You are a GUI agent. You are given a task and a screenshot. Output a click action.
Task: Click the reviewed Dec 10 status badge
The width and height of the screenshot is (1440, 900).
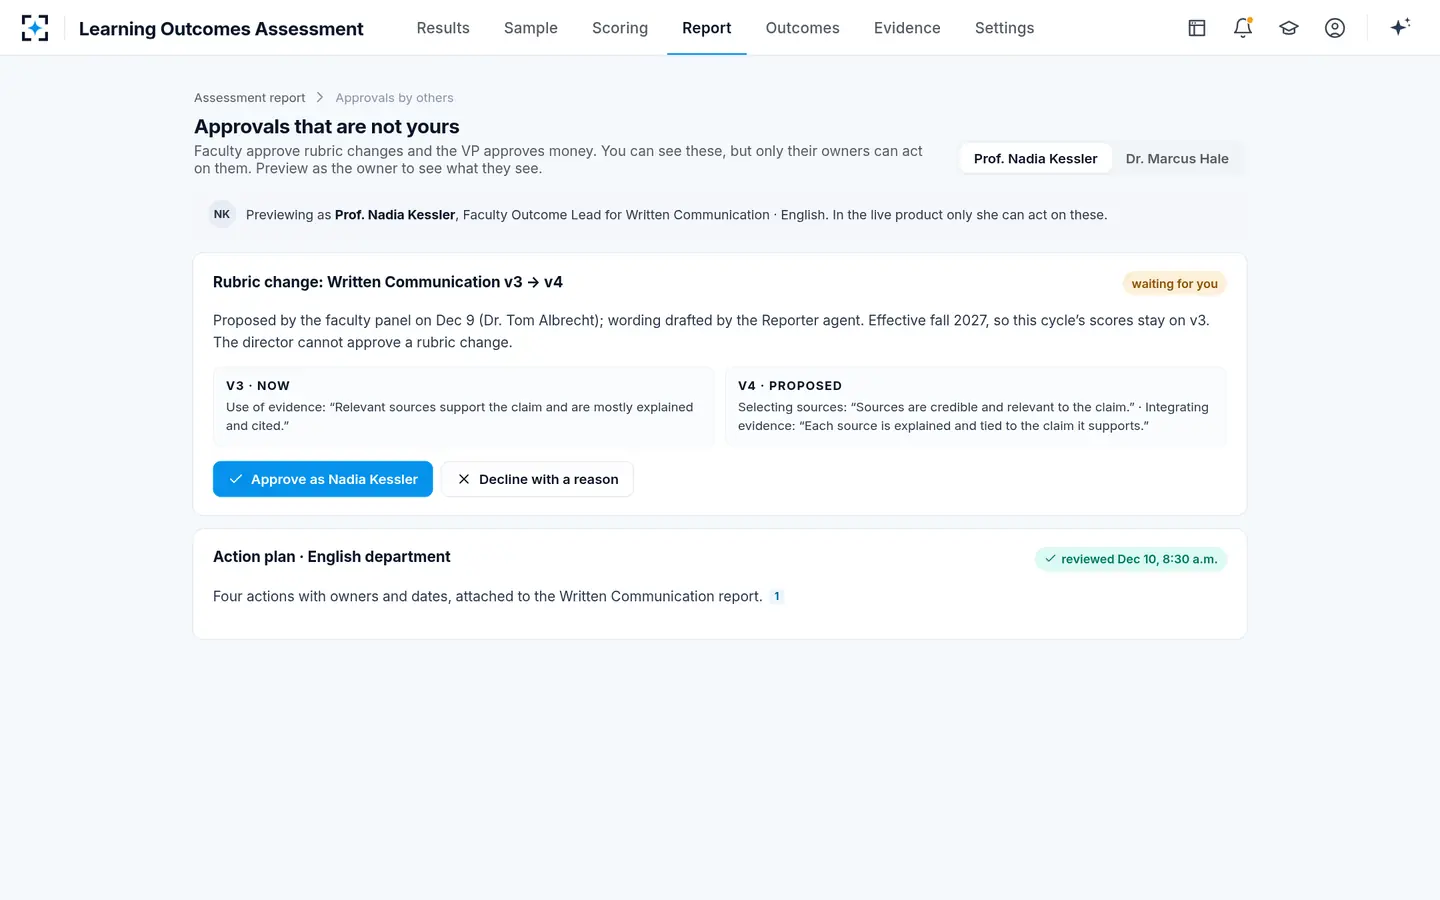1131,559
